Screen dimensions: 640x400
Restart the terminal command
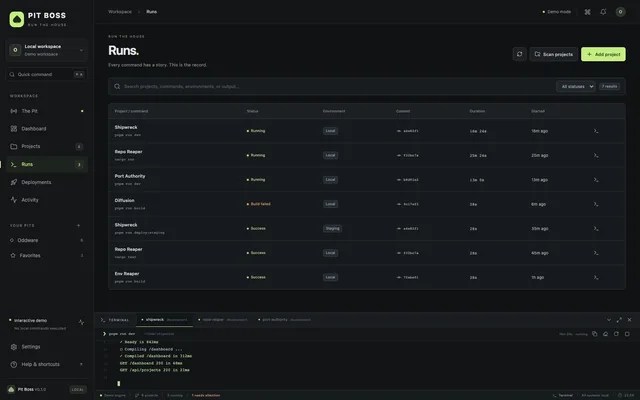pos(616,334)
